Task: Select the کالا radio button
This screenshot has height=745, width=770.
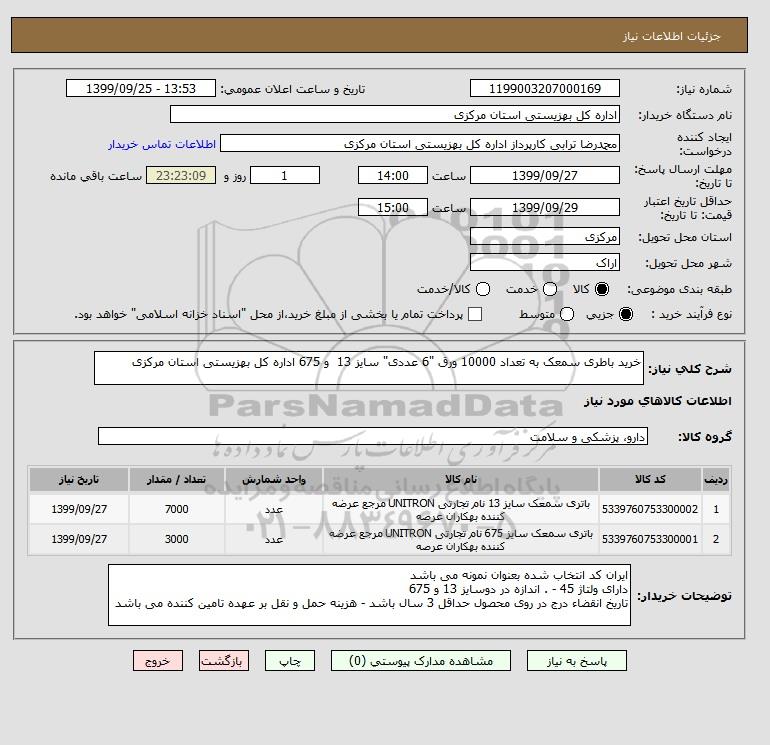Action: (602, 289)
